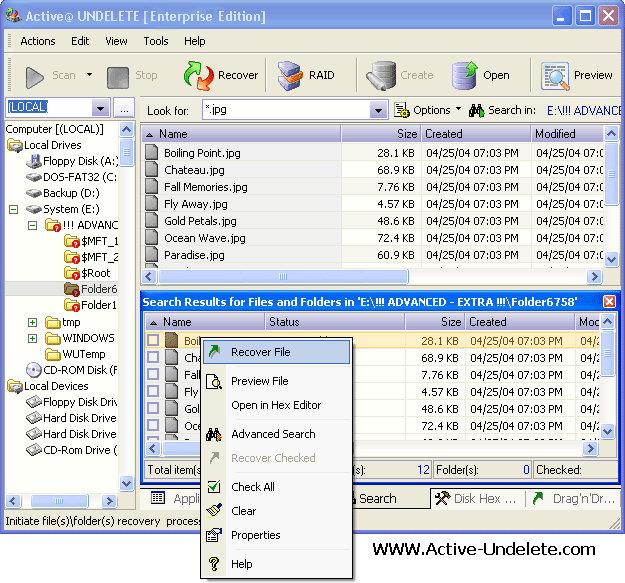Click the Look for text field

[x=286, y=110]
